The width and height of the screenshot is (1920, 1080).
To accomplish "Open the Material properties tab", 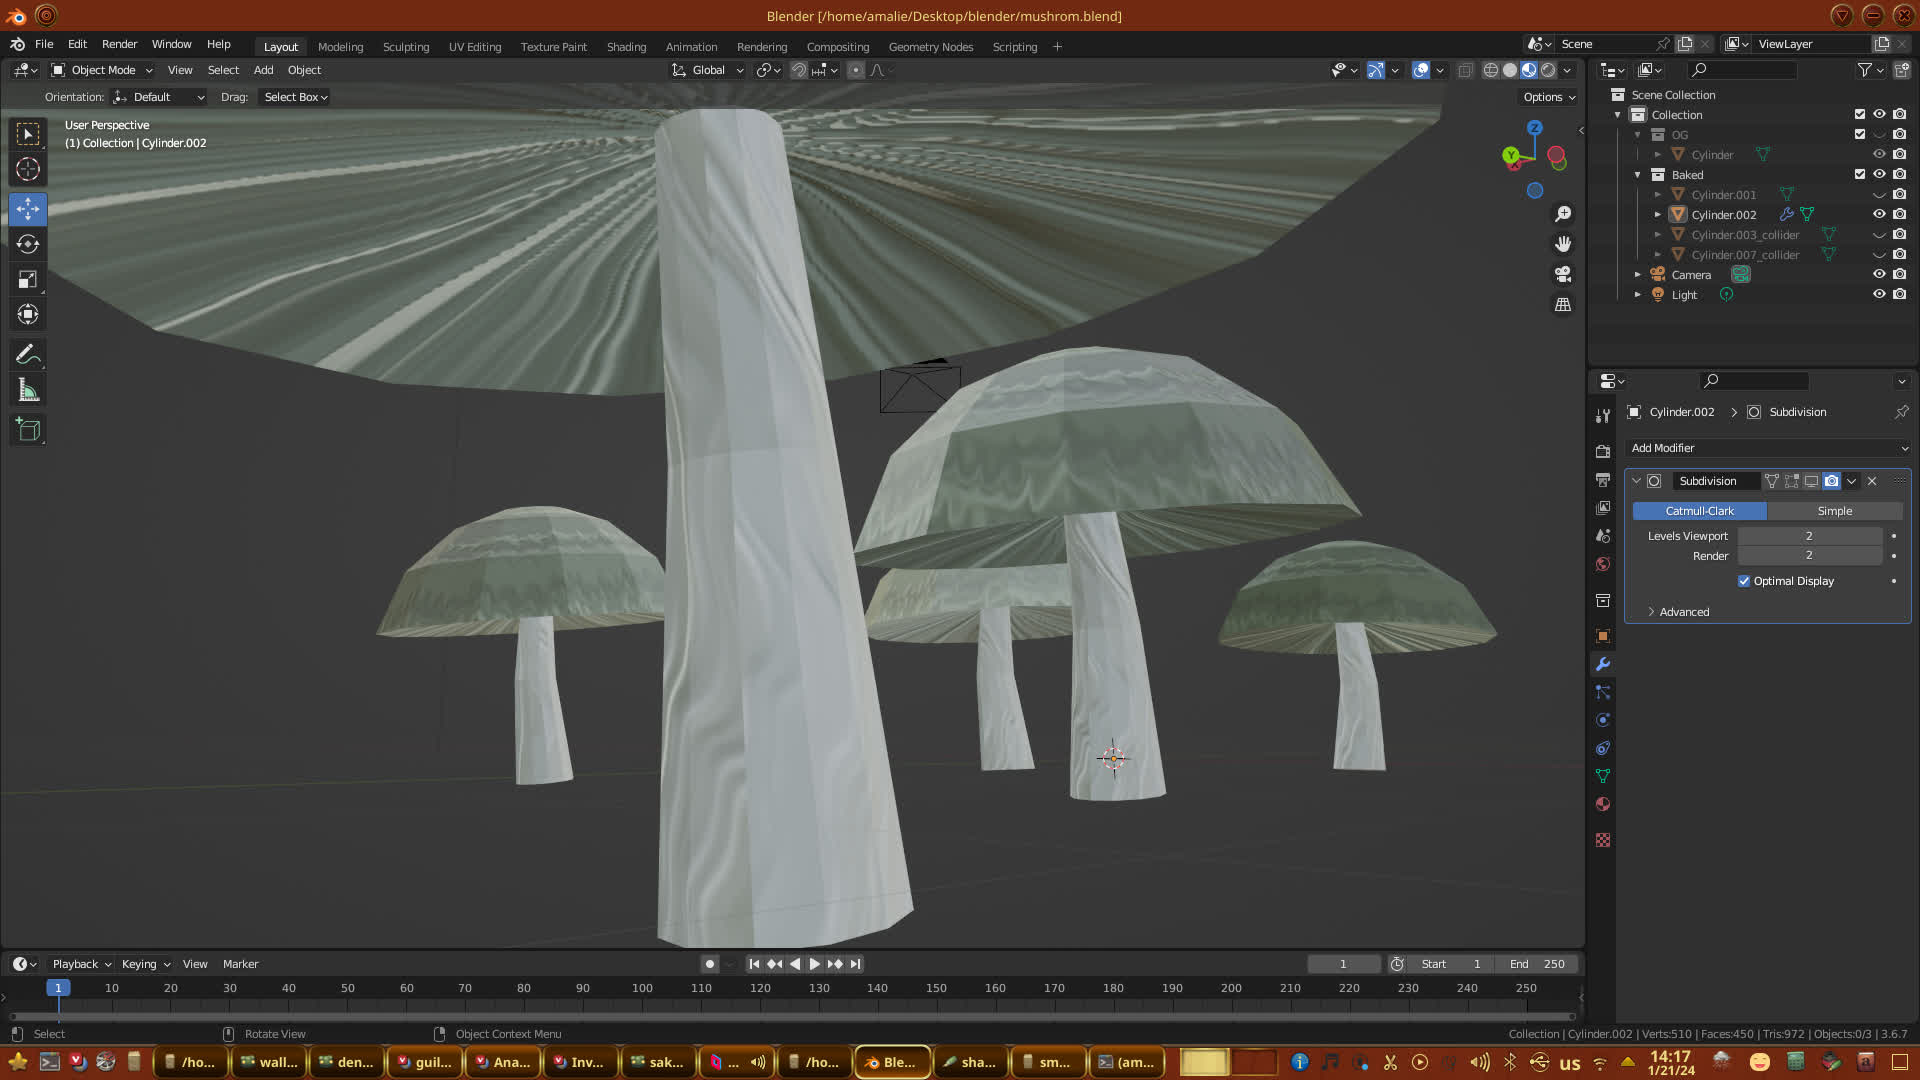I will click(x=1603, y=804).
